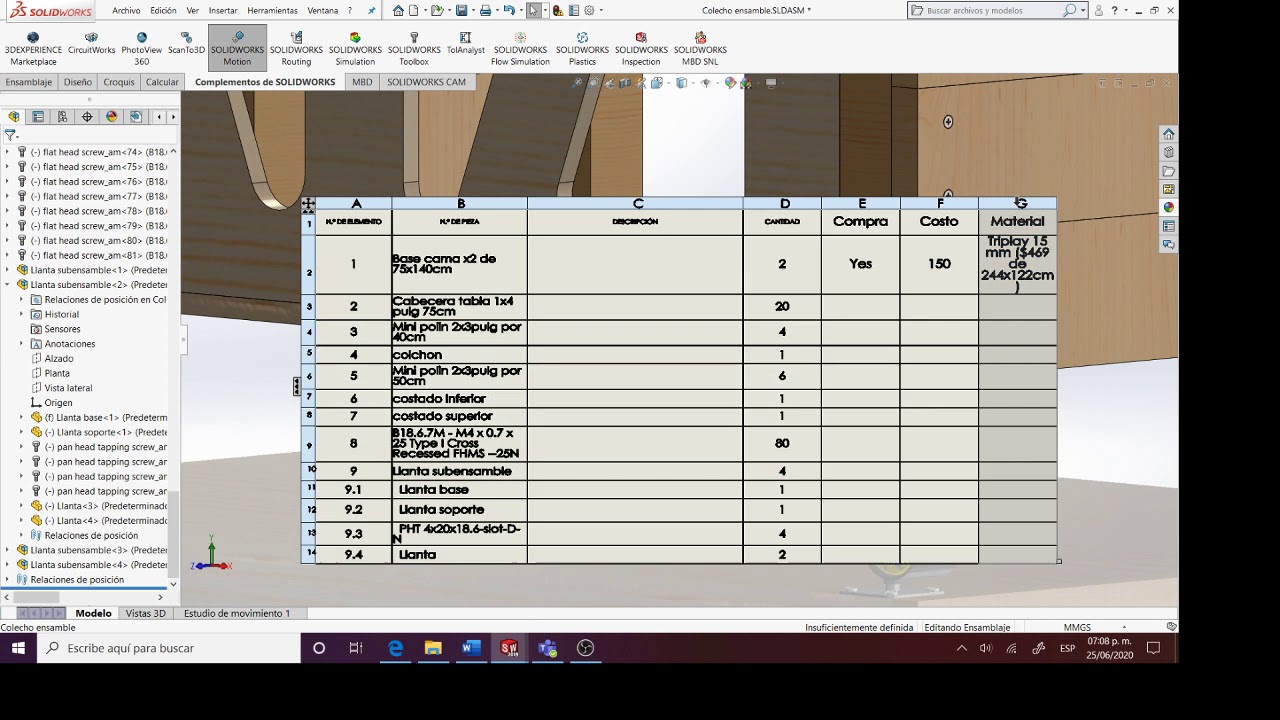This screenshot has width=1280, height=720.
Task: Expand the Anotaciones folder
Action: click(x=22, y=344)
